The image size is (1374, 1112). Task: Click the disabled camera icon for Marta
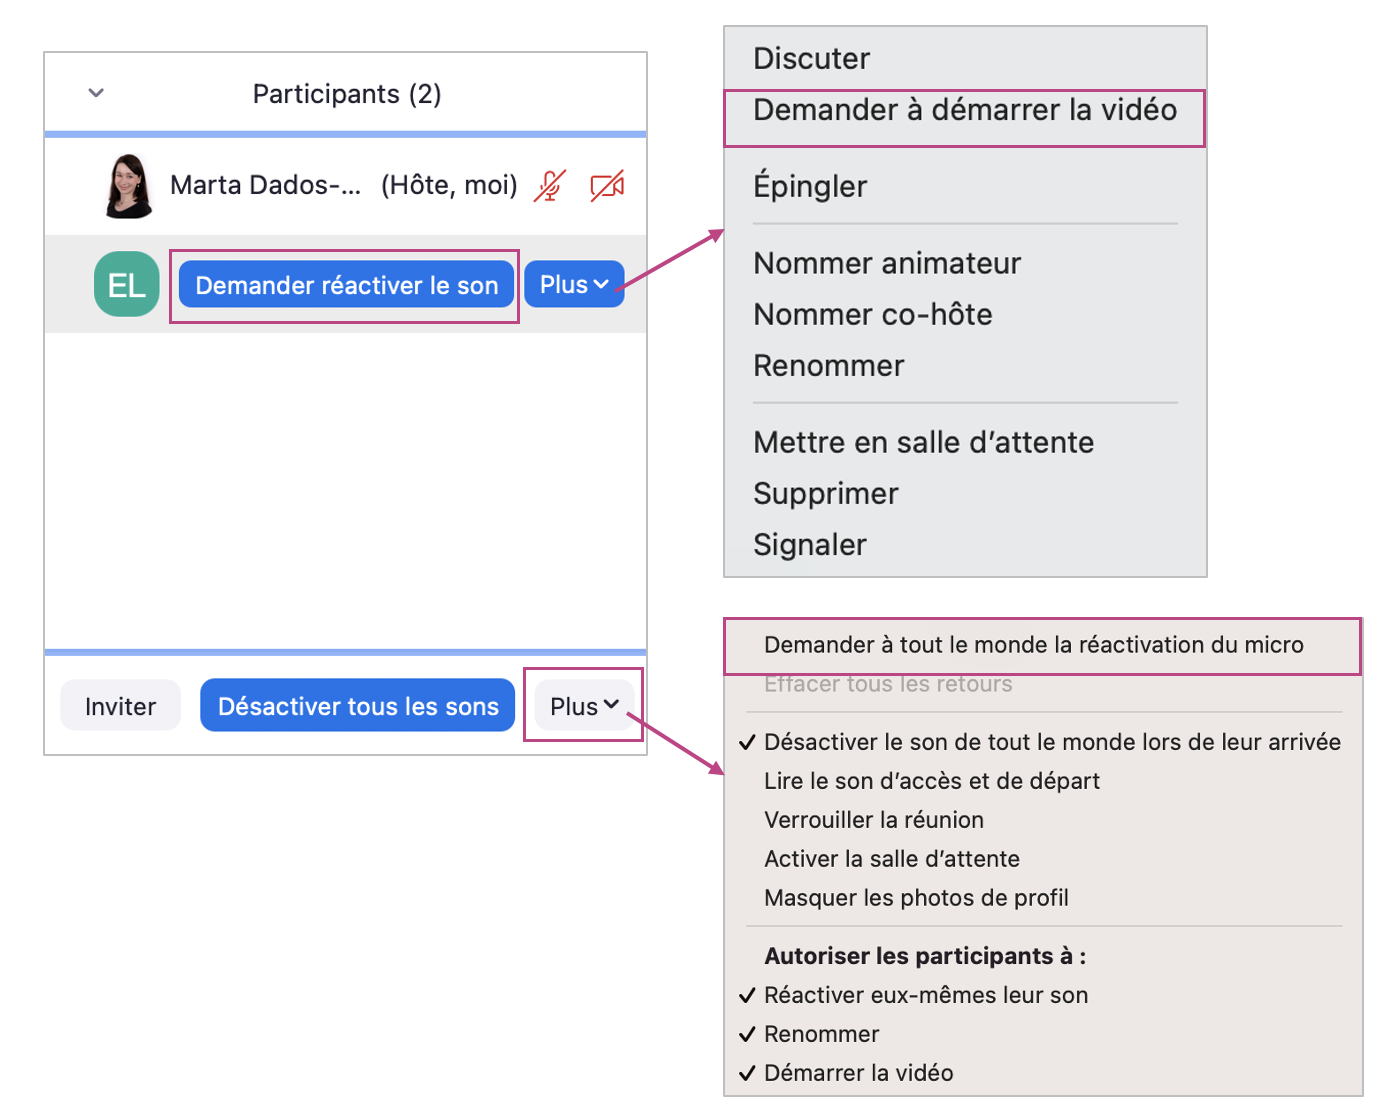[607, 186]
